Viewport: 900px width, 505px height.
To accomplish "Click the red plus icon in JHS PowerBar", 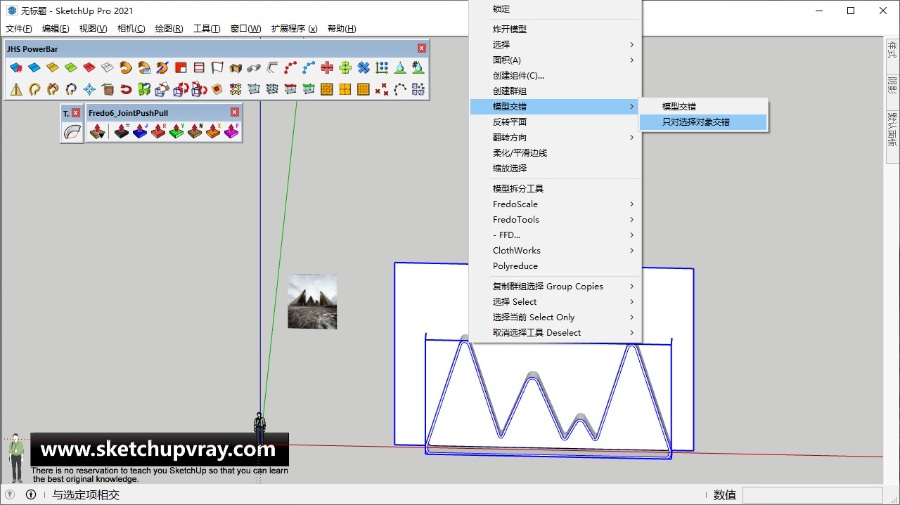I will point(327,68).
